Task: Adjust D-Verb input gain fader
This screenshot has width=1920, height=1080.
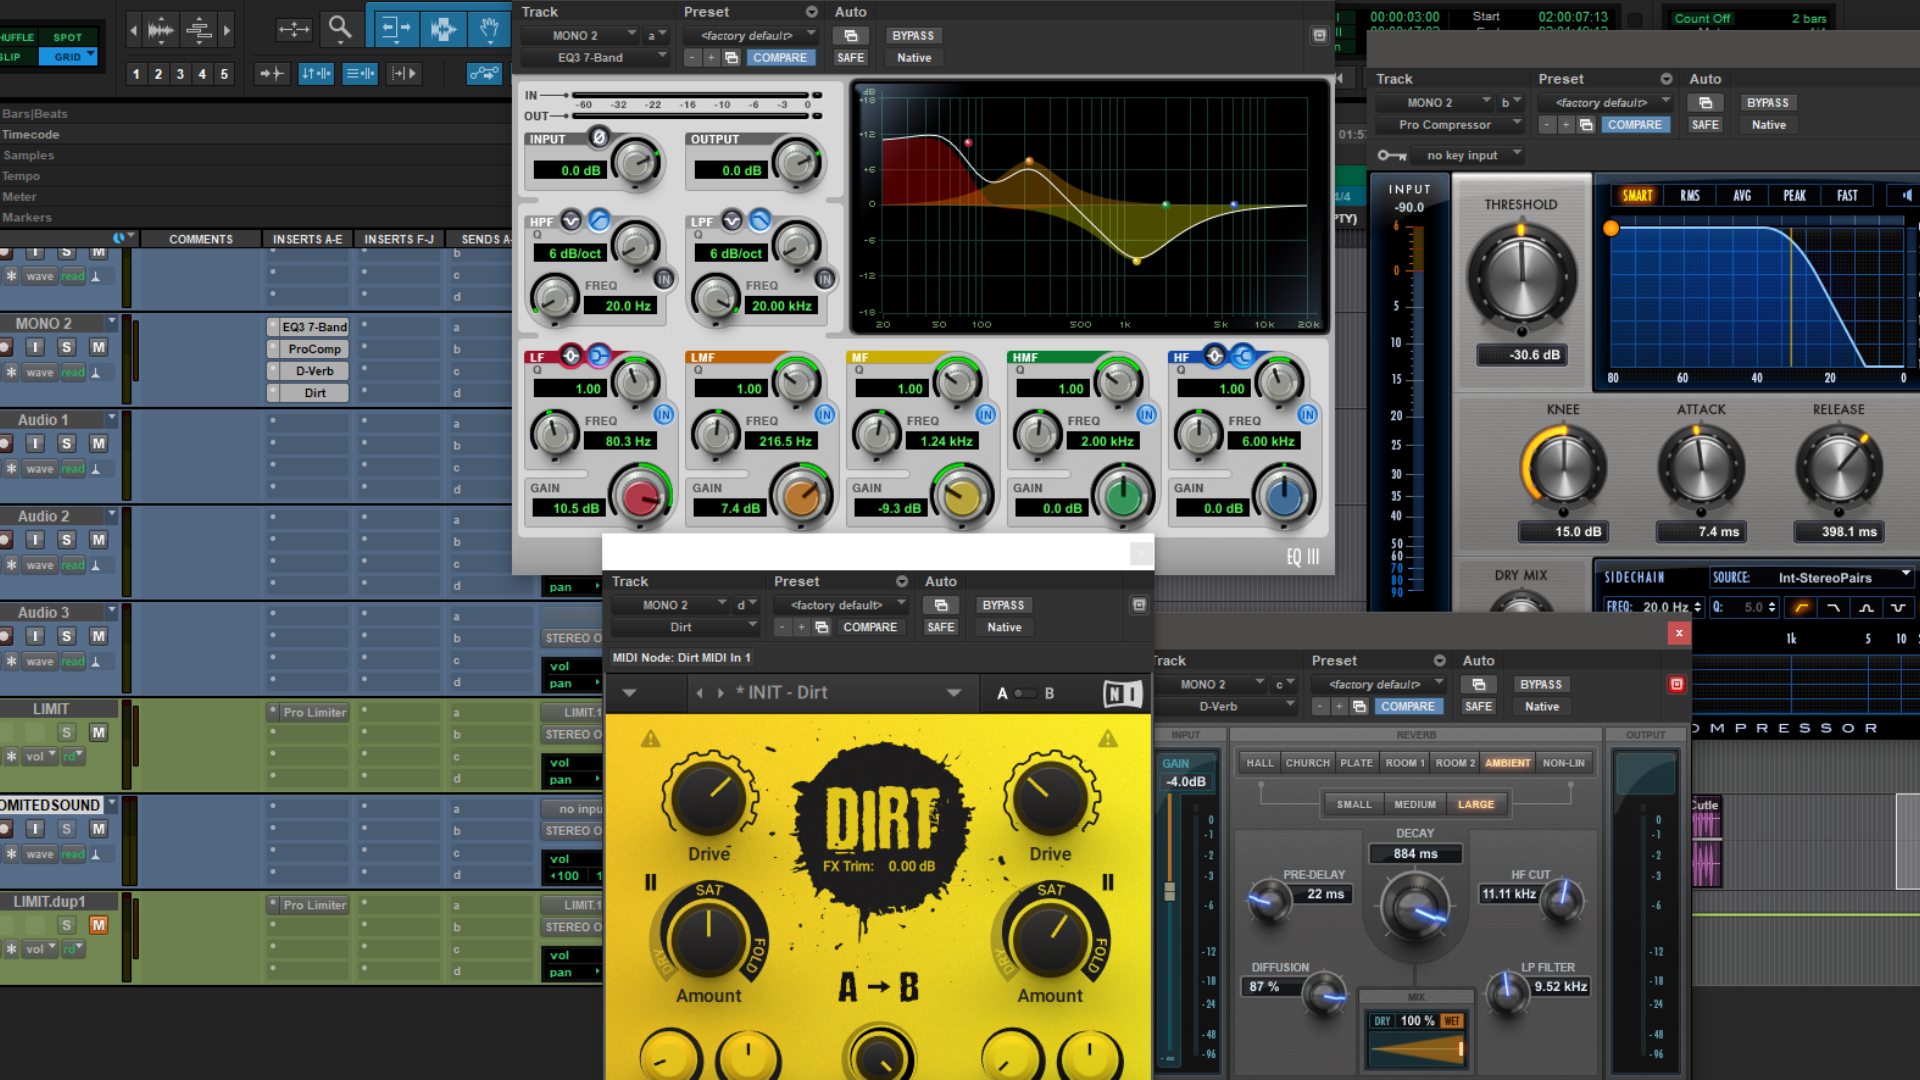Action: coord(1169,890)
